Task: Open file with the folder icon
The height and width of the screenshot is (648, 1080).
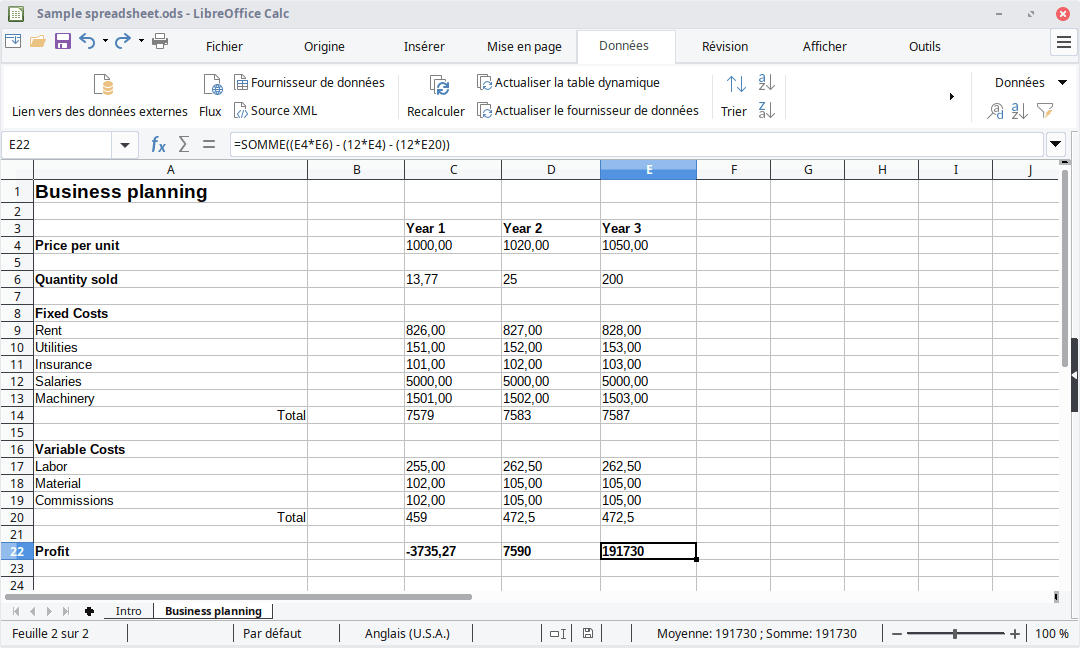Action: (x=38, y=41)
